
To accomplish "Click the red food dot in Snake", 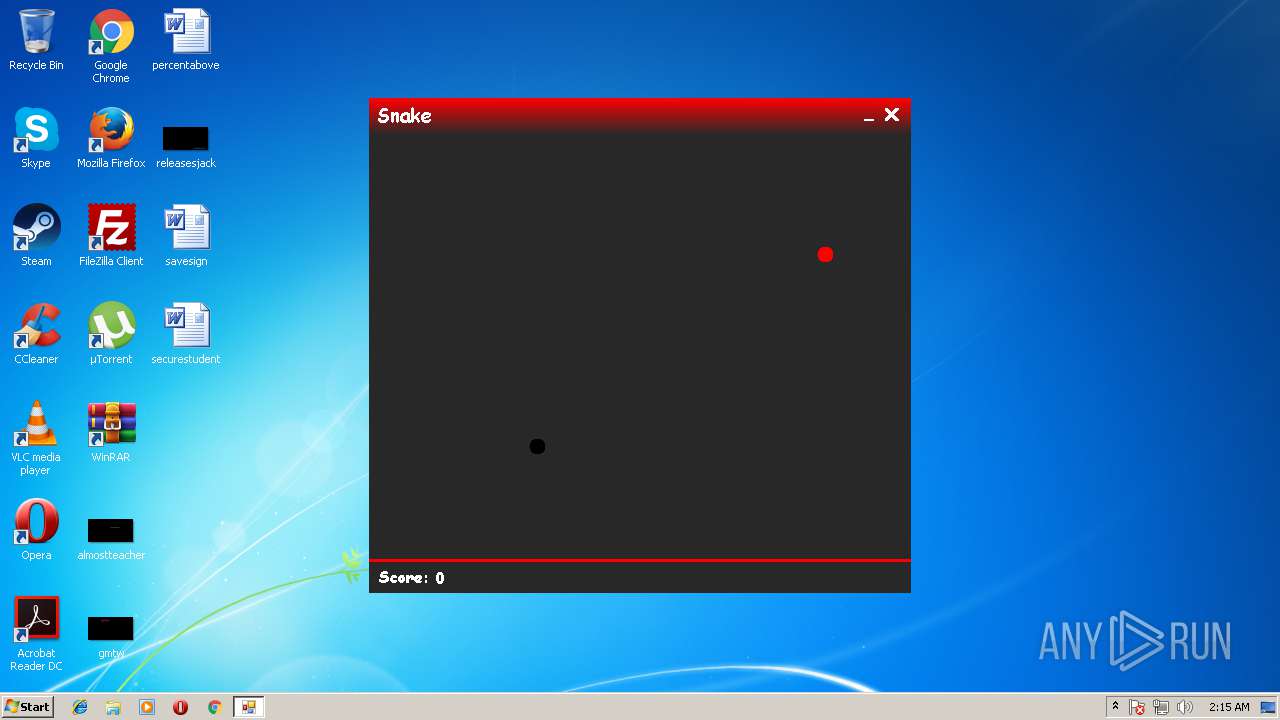I will (x=825, y=255).
